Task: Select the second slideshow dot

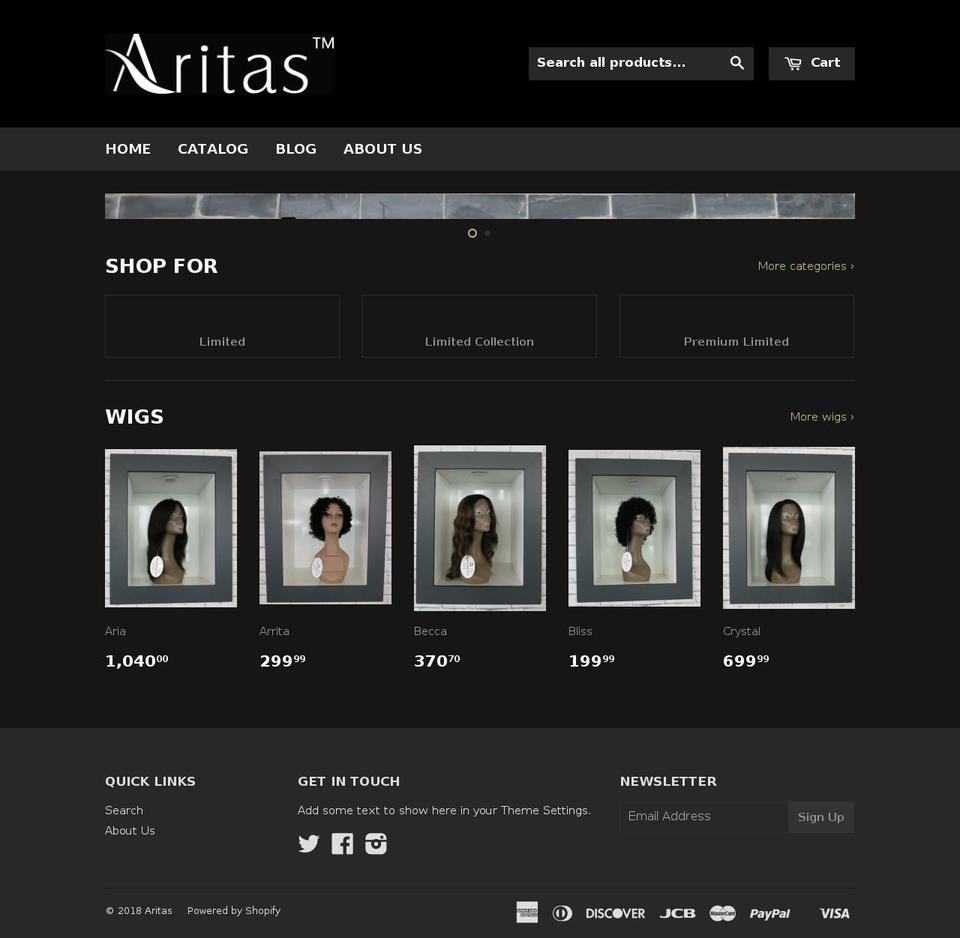Action: (487, 233)
